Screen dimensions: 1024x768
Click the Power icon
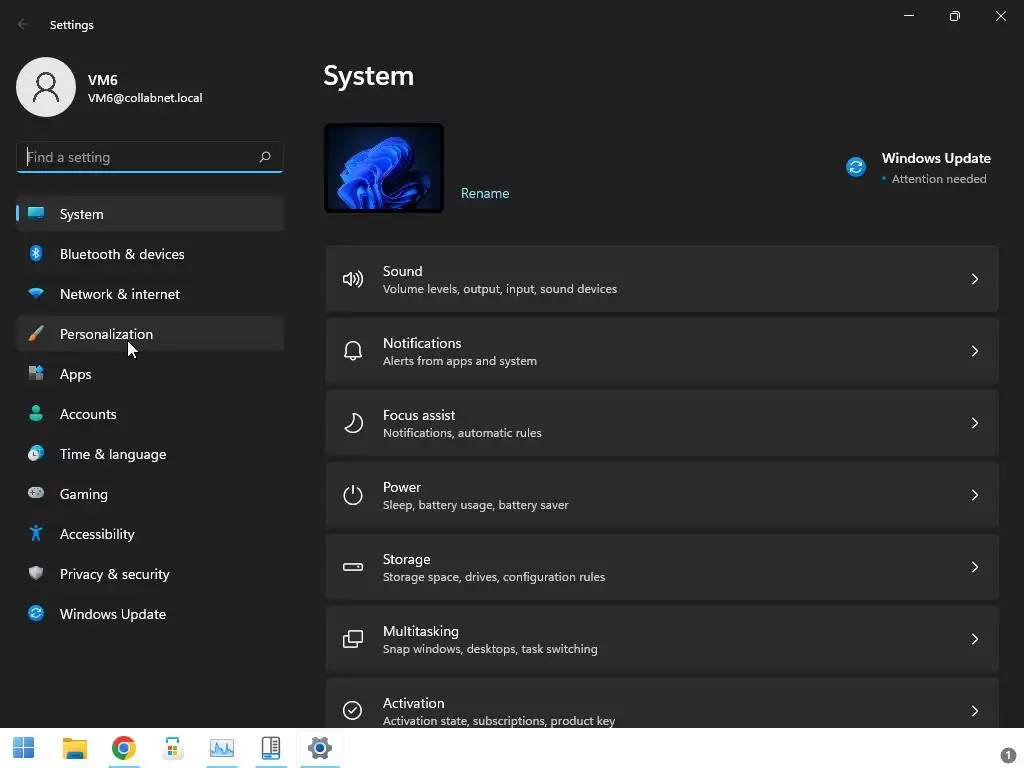(x=353, y=495)
